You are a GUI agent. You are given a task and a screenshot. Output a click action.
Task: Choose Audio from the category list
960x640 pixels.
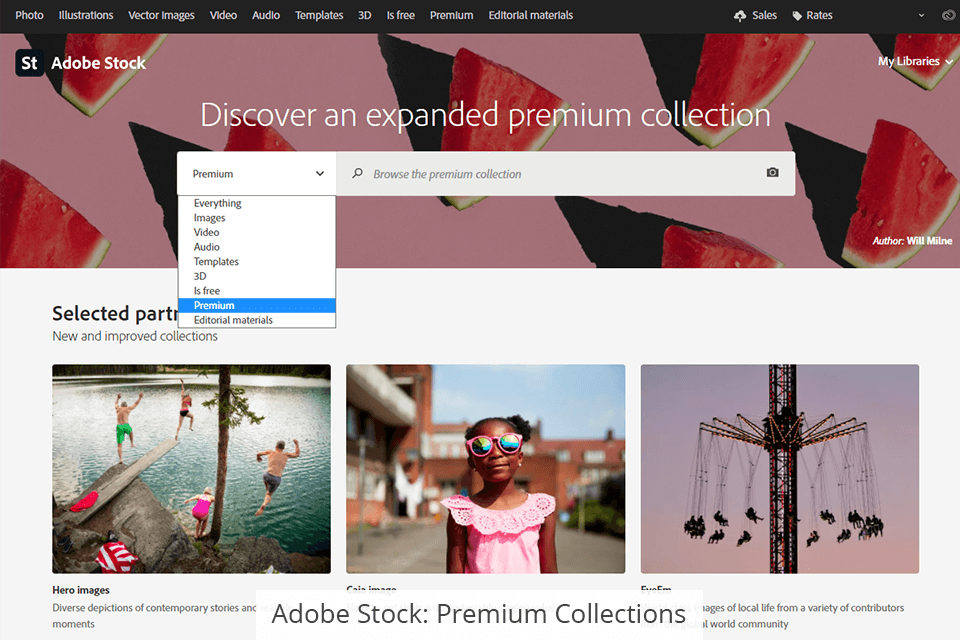pyautogui.click(x=257, y=247)
